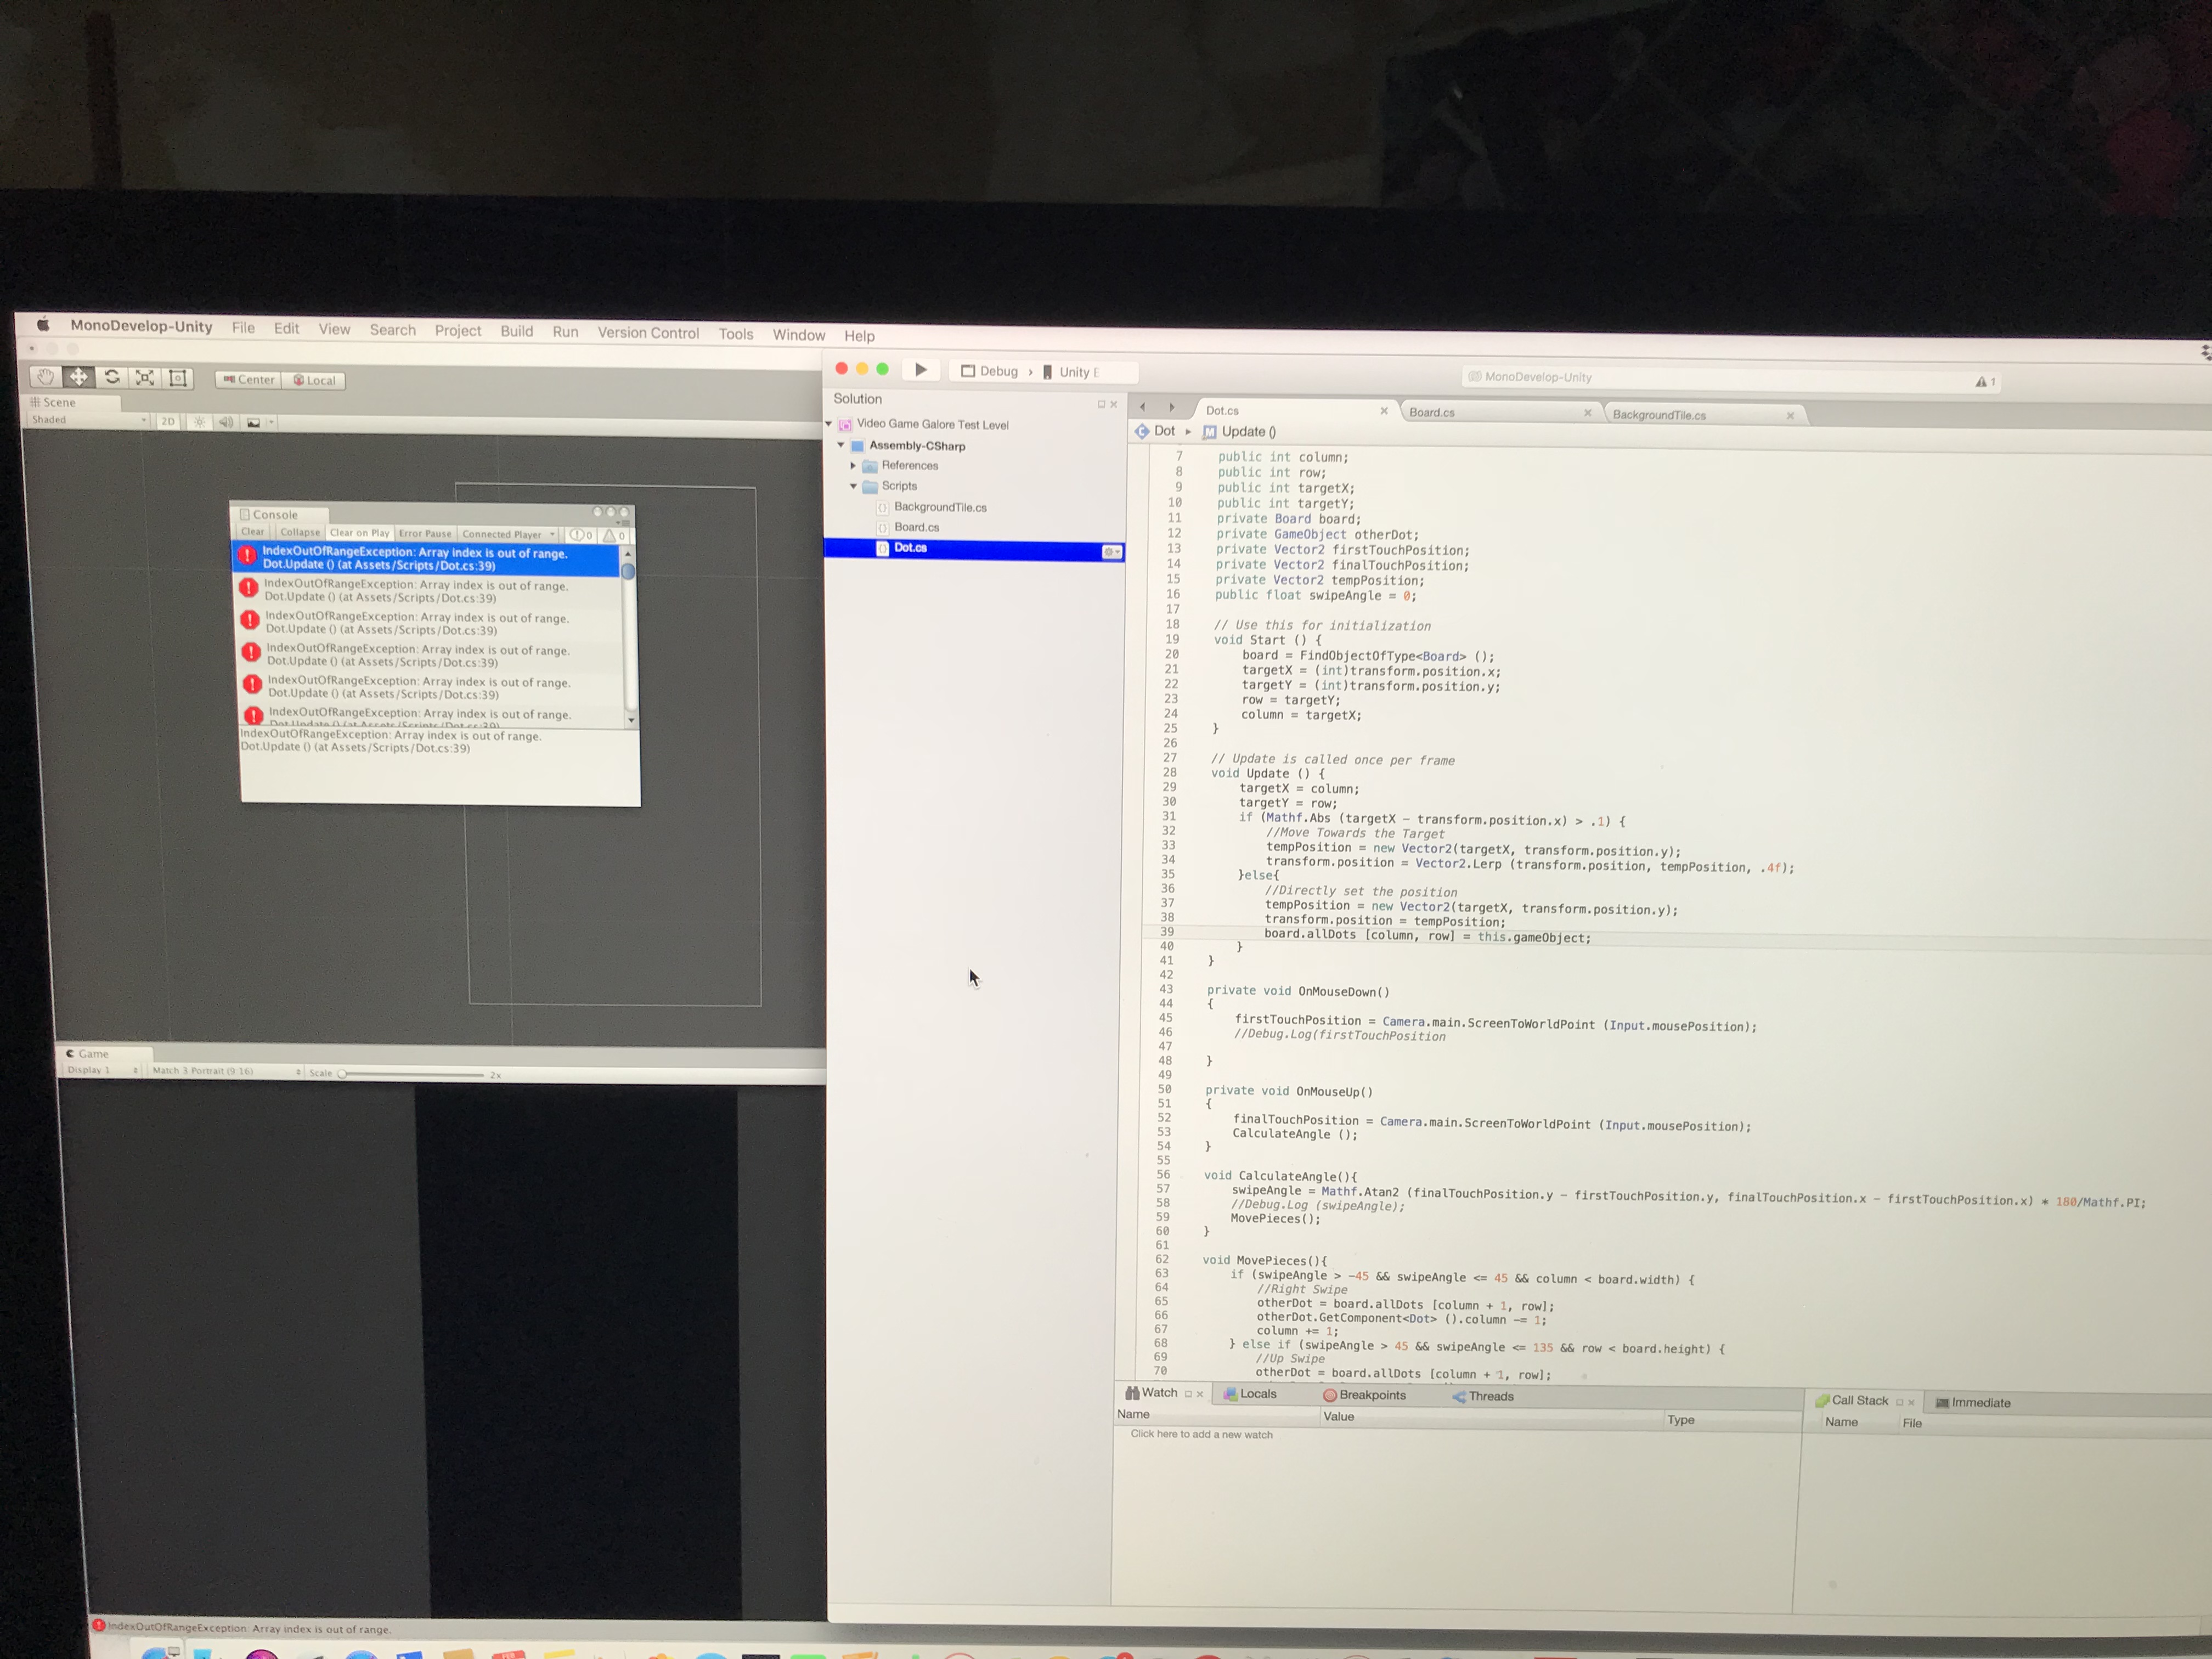Viewport: 2212px width, 1659px height.
Task: Open the Shaded draw mode dropdown
Action: 88,420
